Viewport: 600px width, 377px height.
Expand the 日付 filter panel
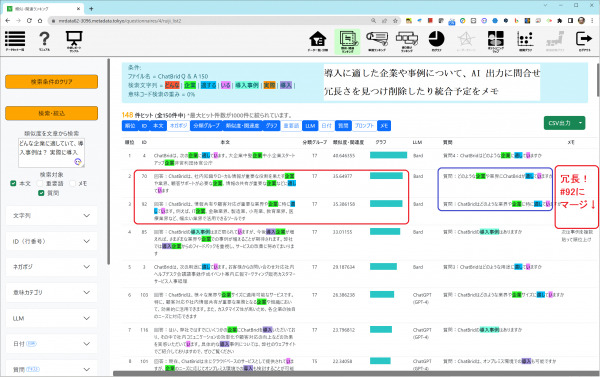coord(51,344)
